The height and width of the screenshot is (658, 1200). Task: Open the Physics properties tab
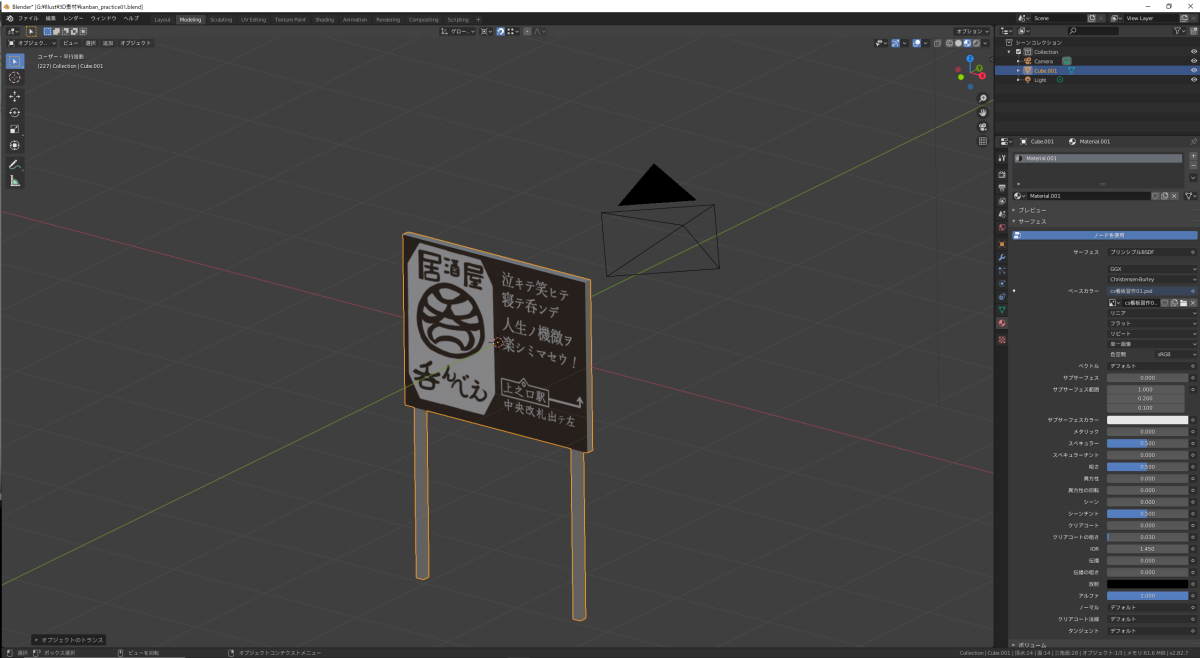point(1002,283)
